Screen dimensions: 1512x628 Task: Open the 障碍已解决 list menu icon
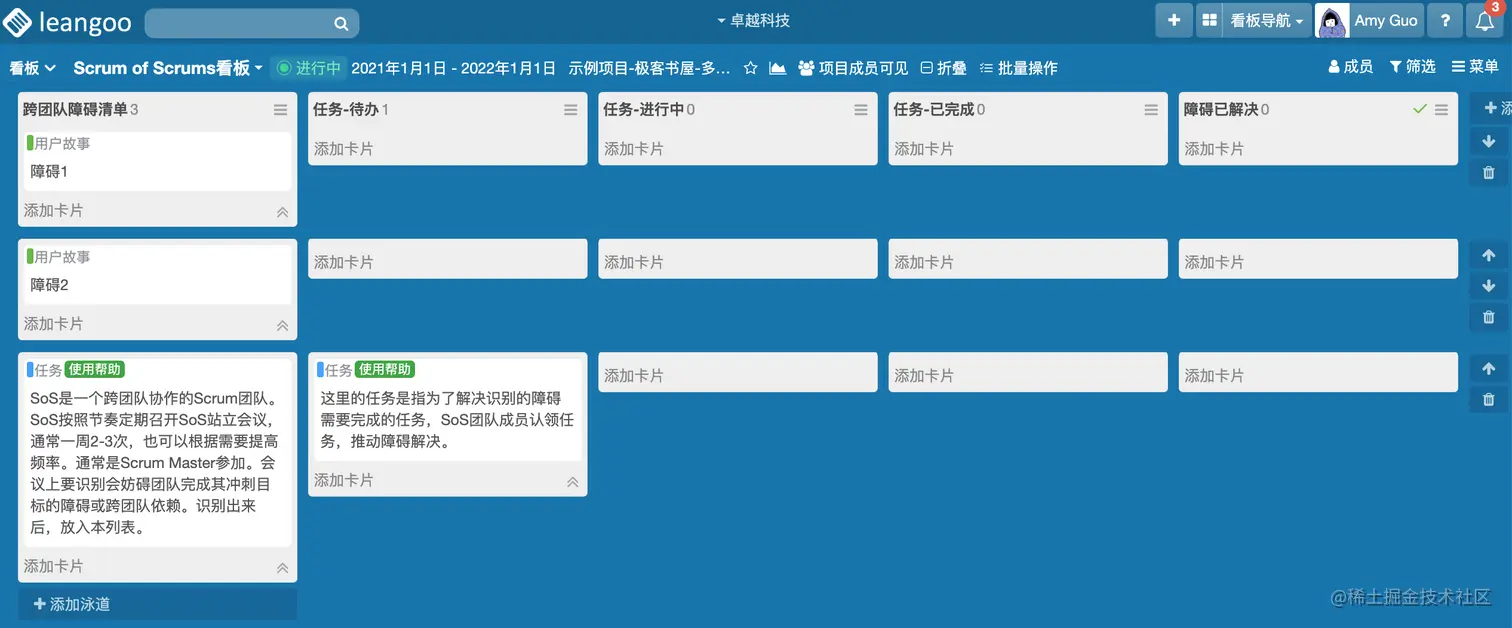click(x=1441, y=110)
